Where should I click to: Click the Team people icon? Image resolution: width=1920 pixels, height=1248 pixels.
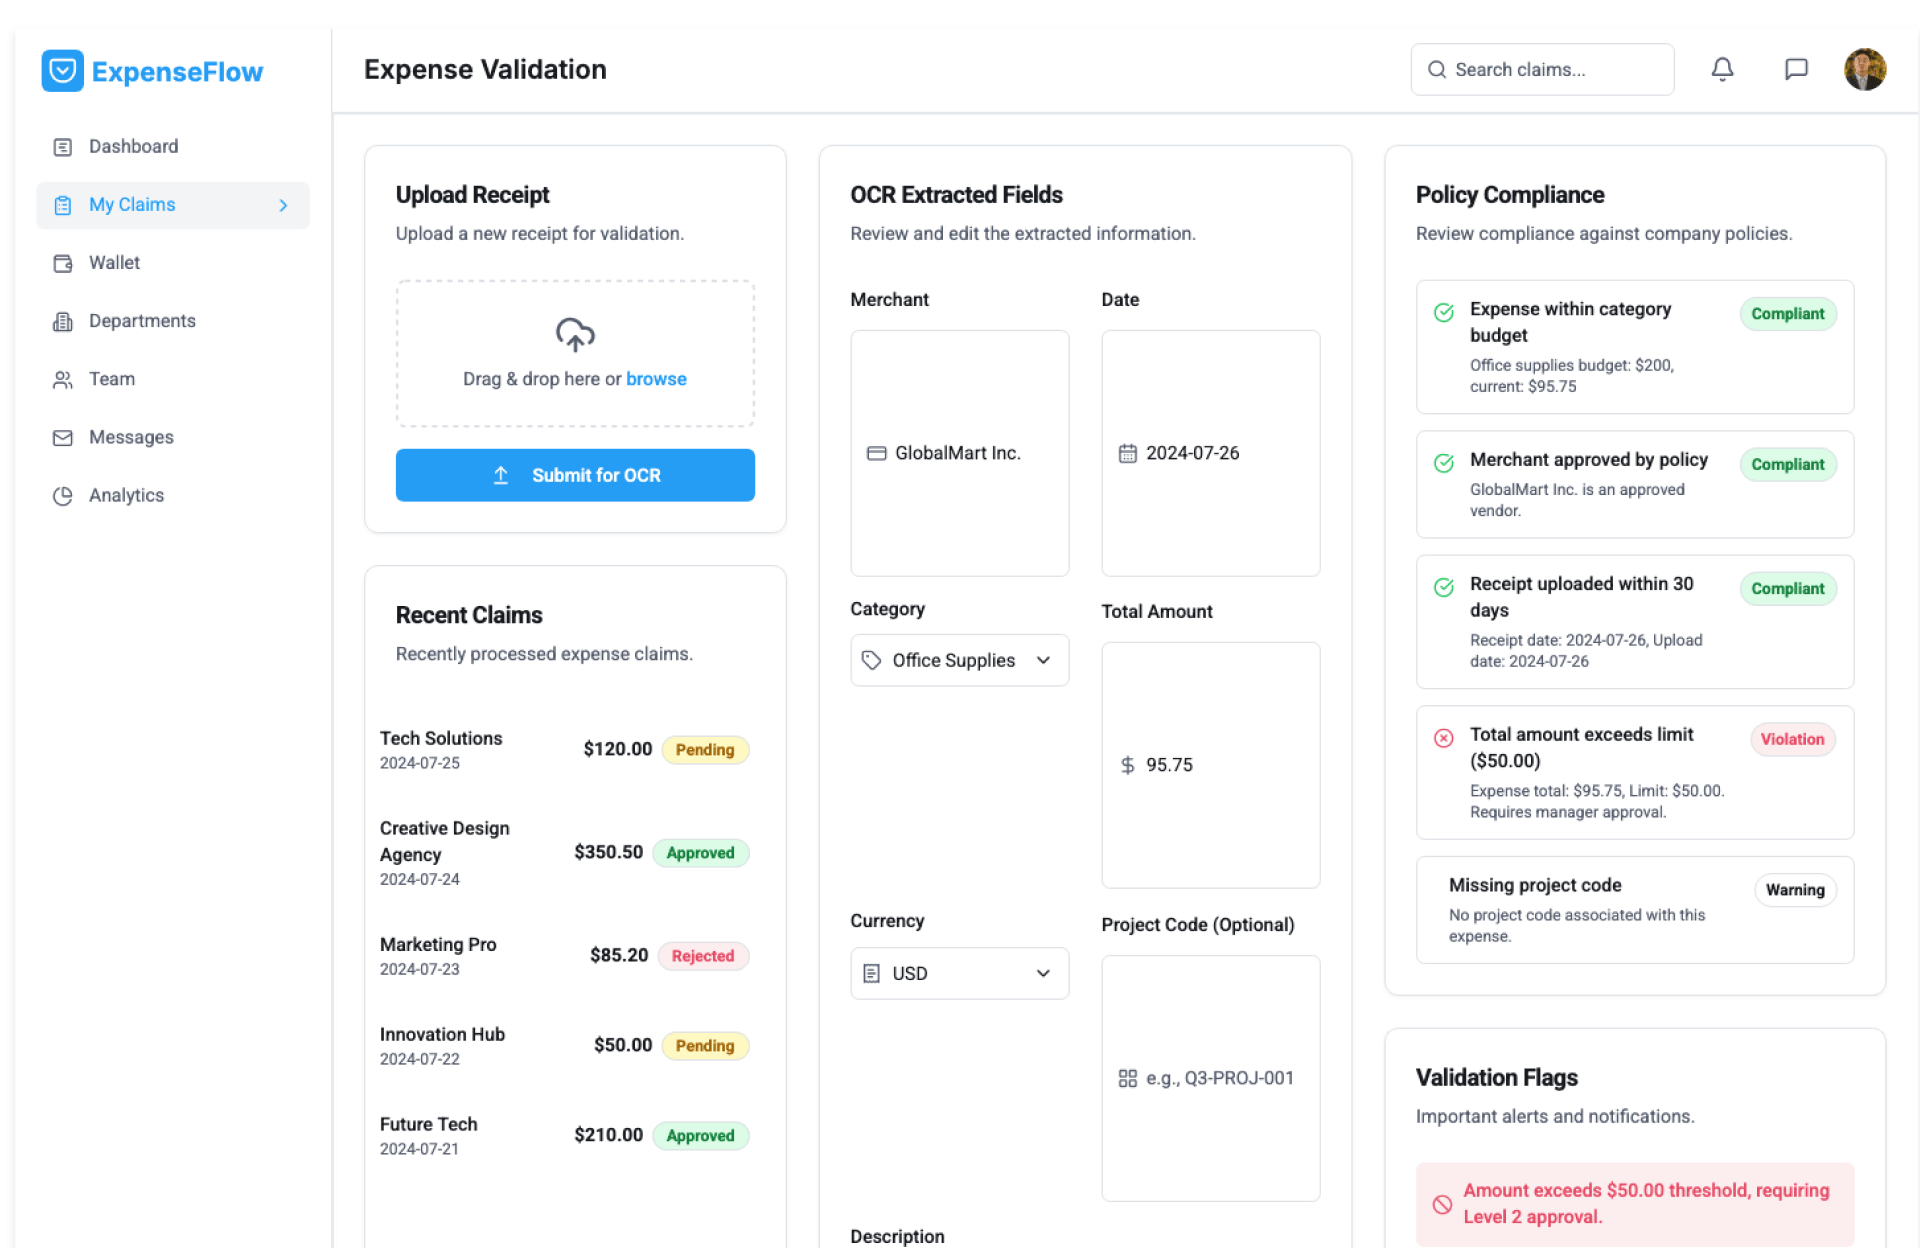pyautogui.click(x=63, y=379)
